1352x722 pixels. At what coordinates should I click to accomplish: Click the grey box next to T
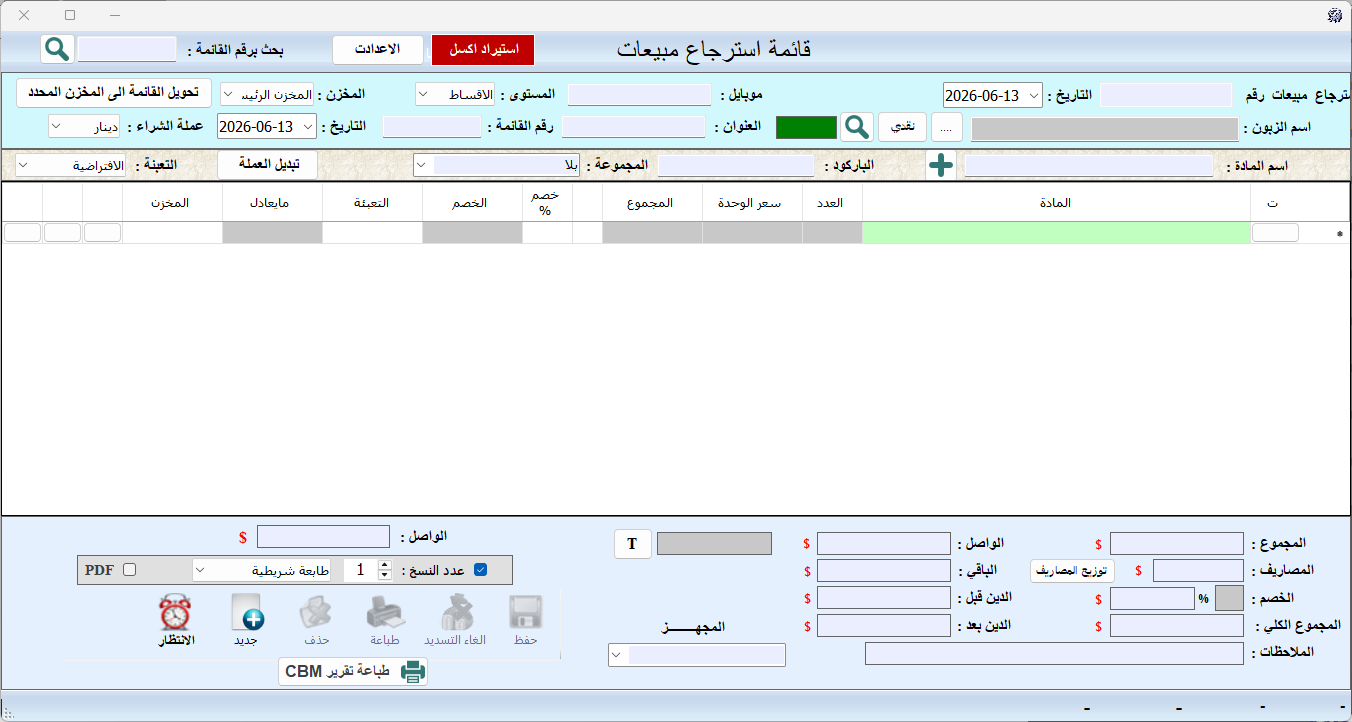click(714, 543)
